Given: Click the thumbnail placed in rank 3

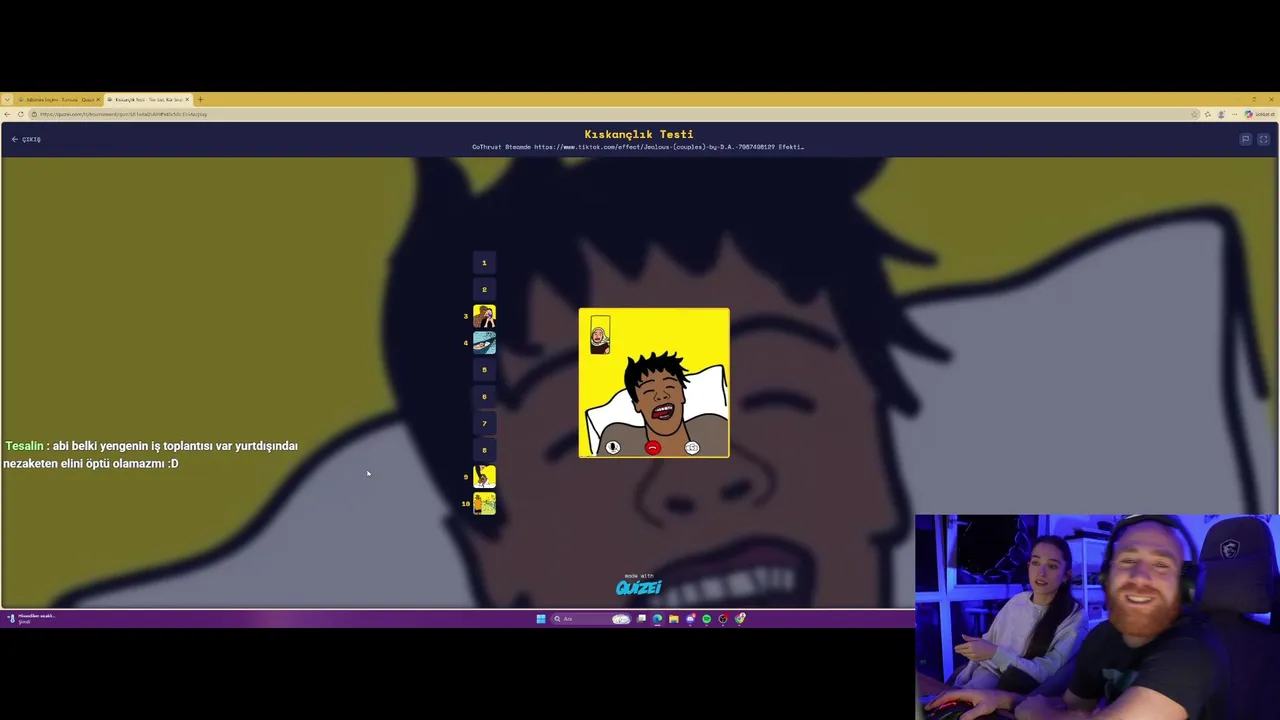Looking at the screenshot, I should click(x=484, y=316).
